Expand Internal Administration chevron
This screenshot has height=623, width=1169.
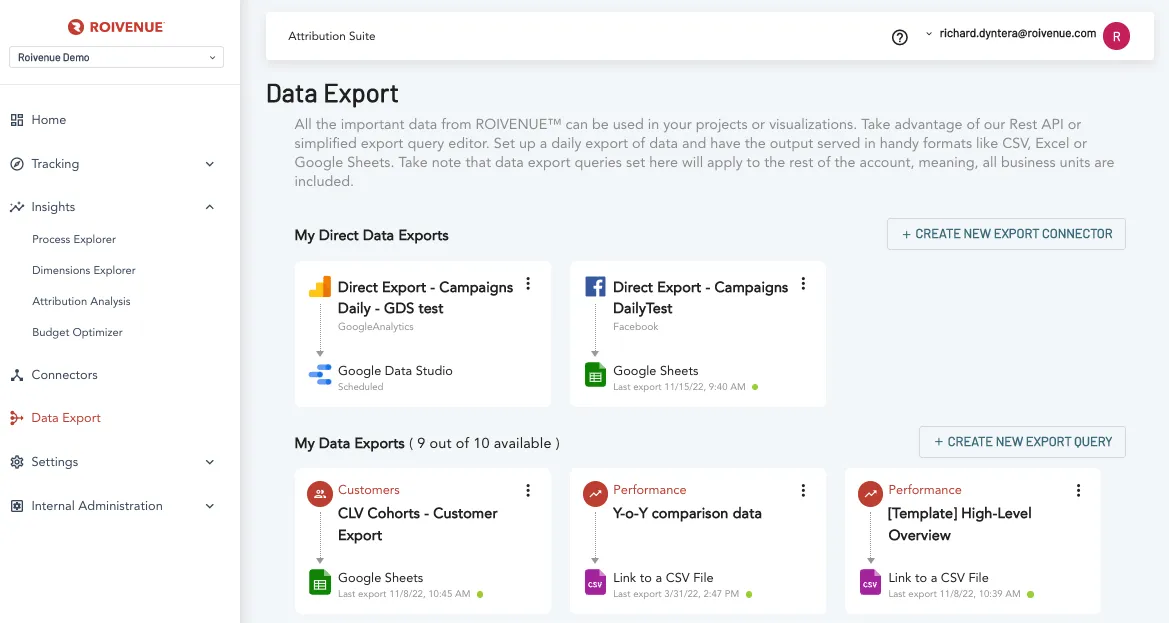tap(209, 506)
